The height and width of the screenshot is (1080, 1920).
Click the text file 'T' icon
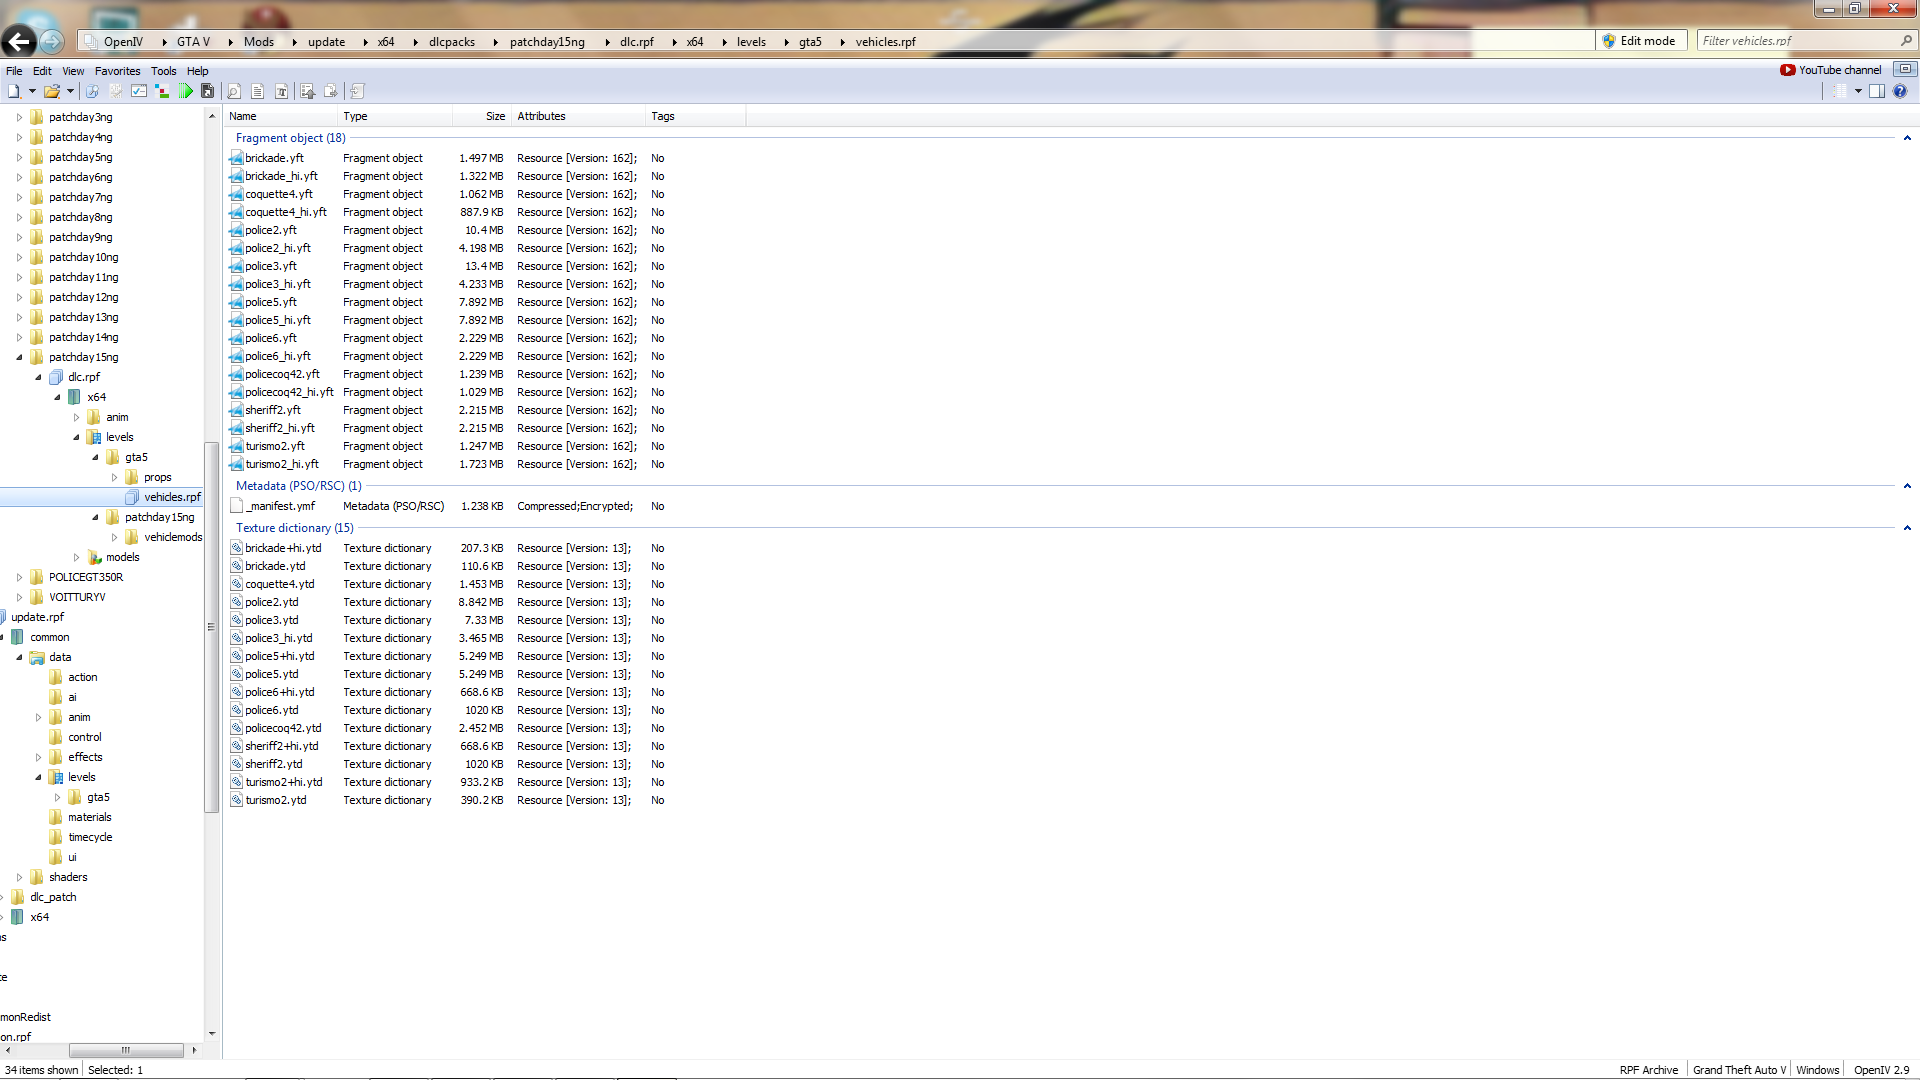coord(282,91)
